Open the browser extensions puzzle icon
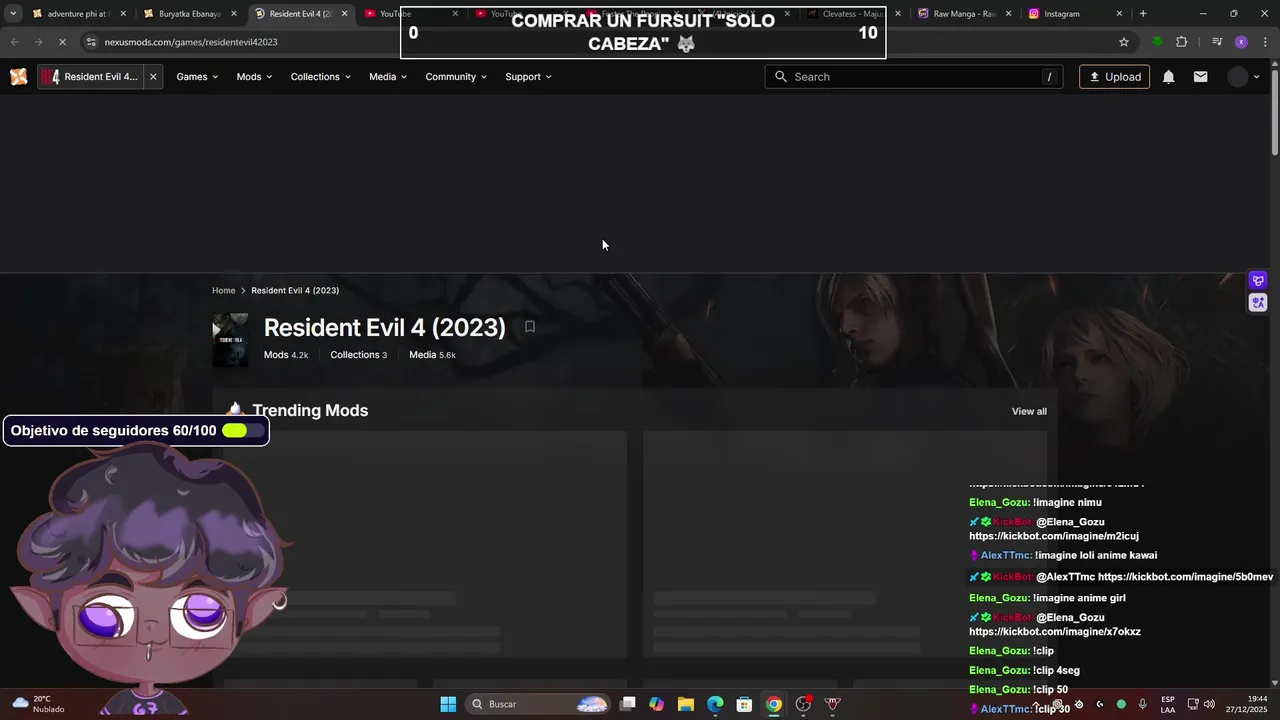The image size is (1280, 720). pyautogui.click(x=1182, y=42)
